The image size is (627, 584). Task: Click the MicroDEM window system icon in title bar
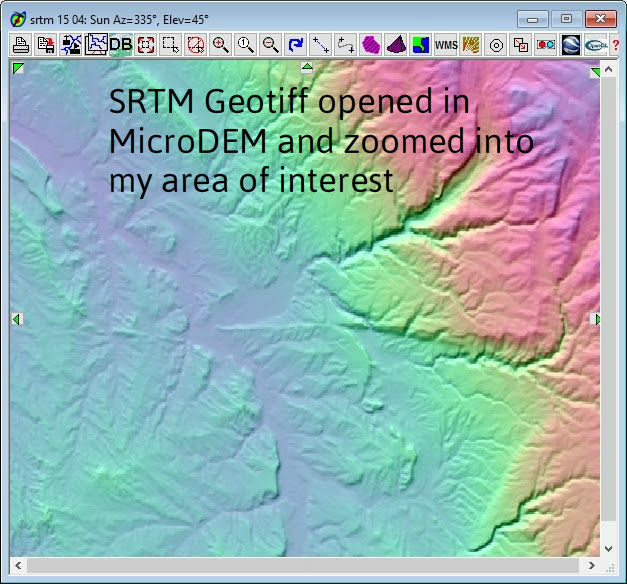click(x=18, y=19)
